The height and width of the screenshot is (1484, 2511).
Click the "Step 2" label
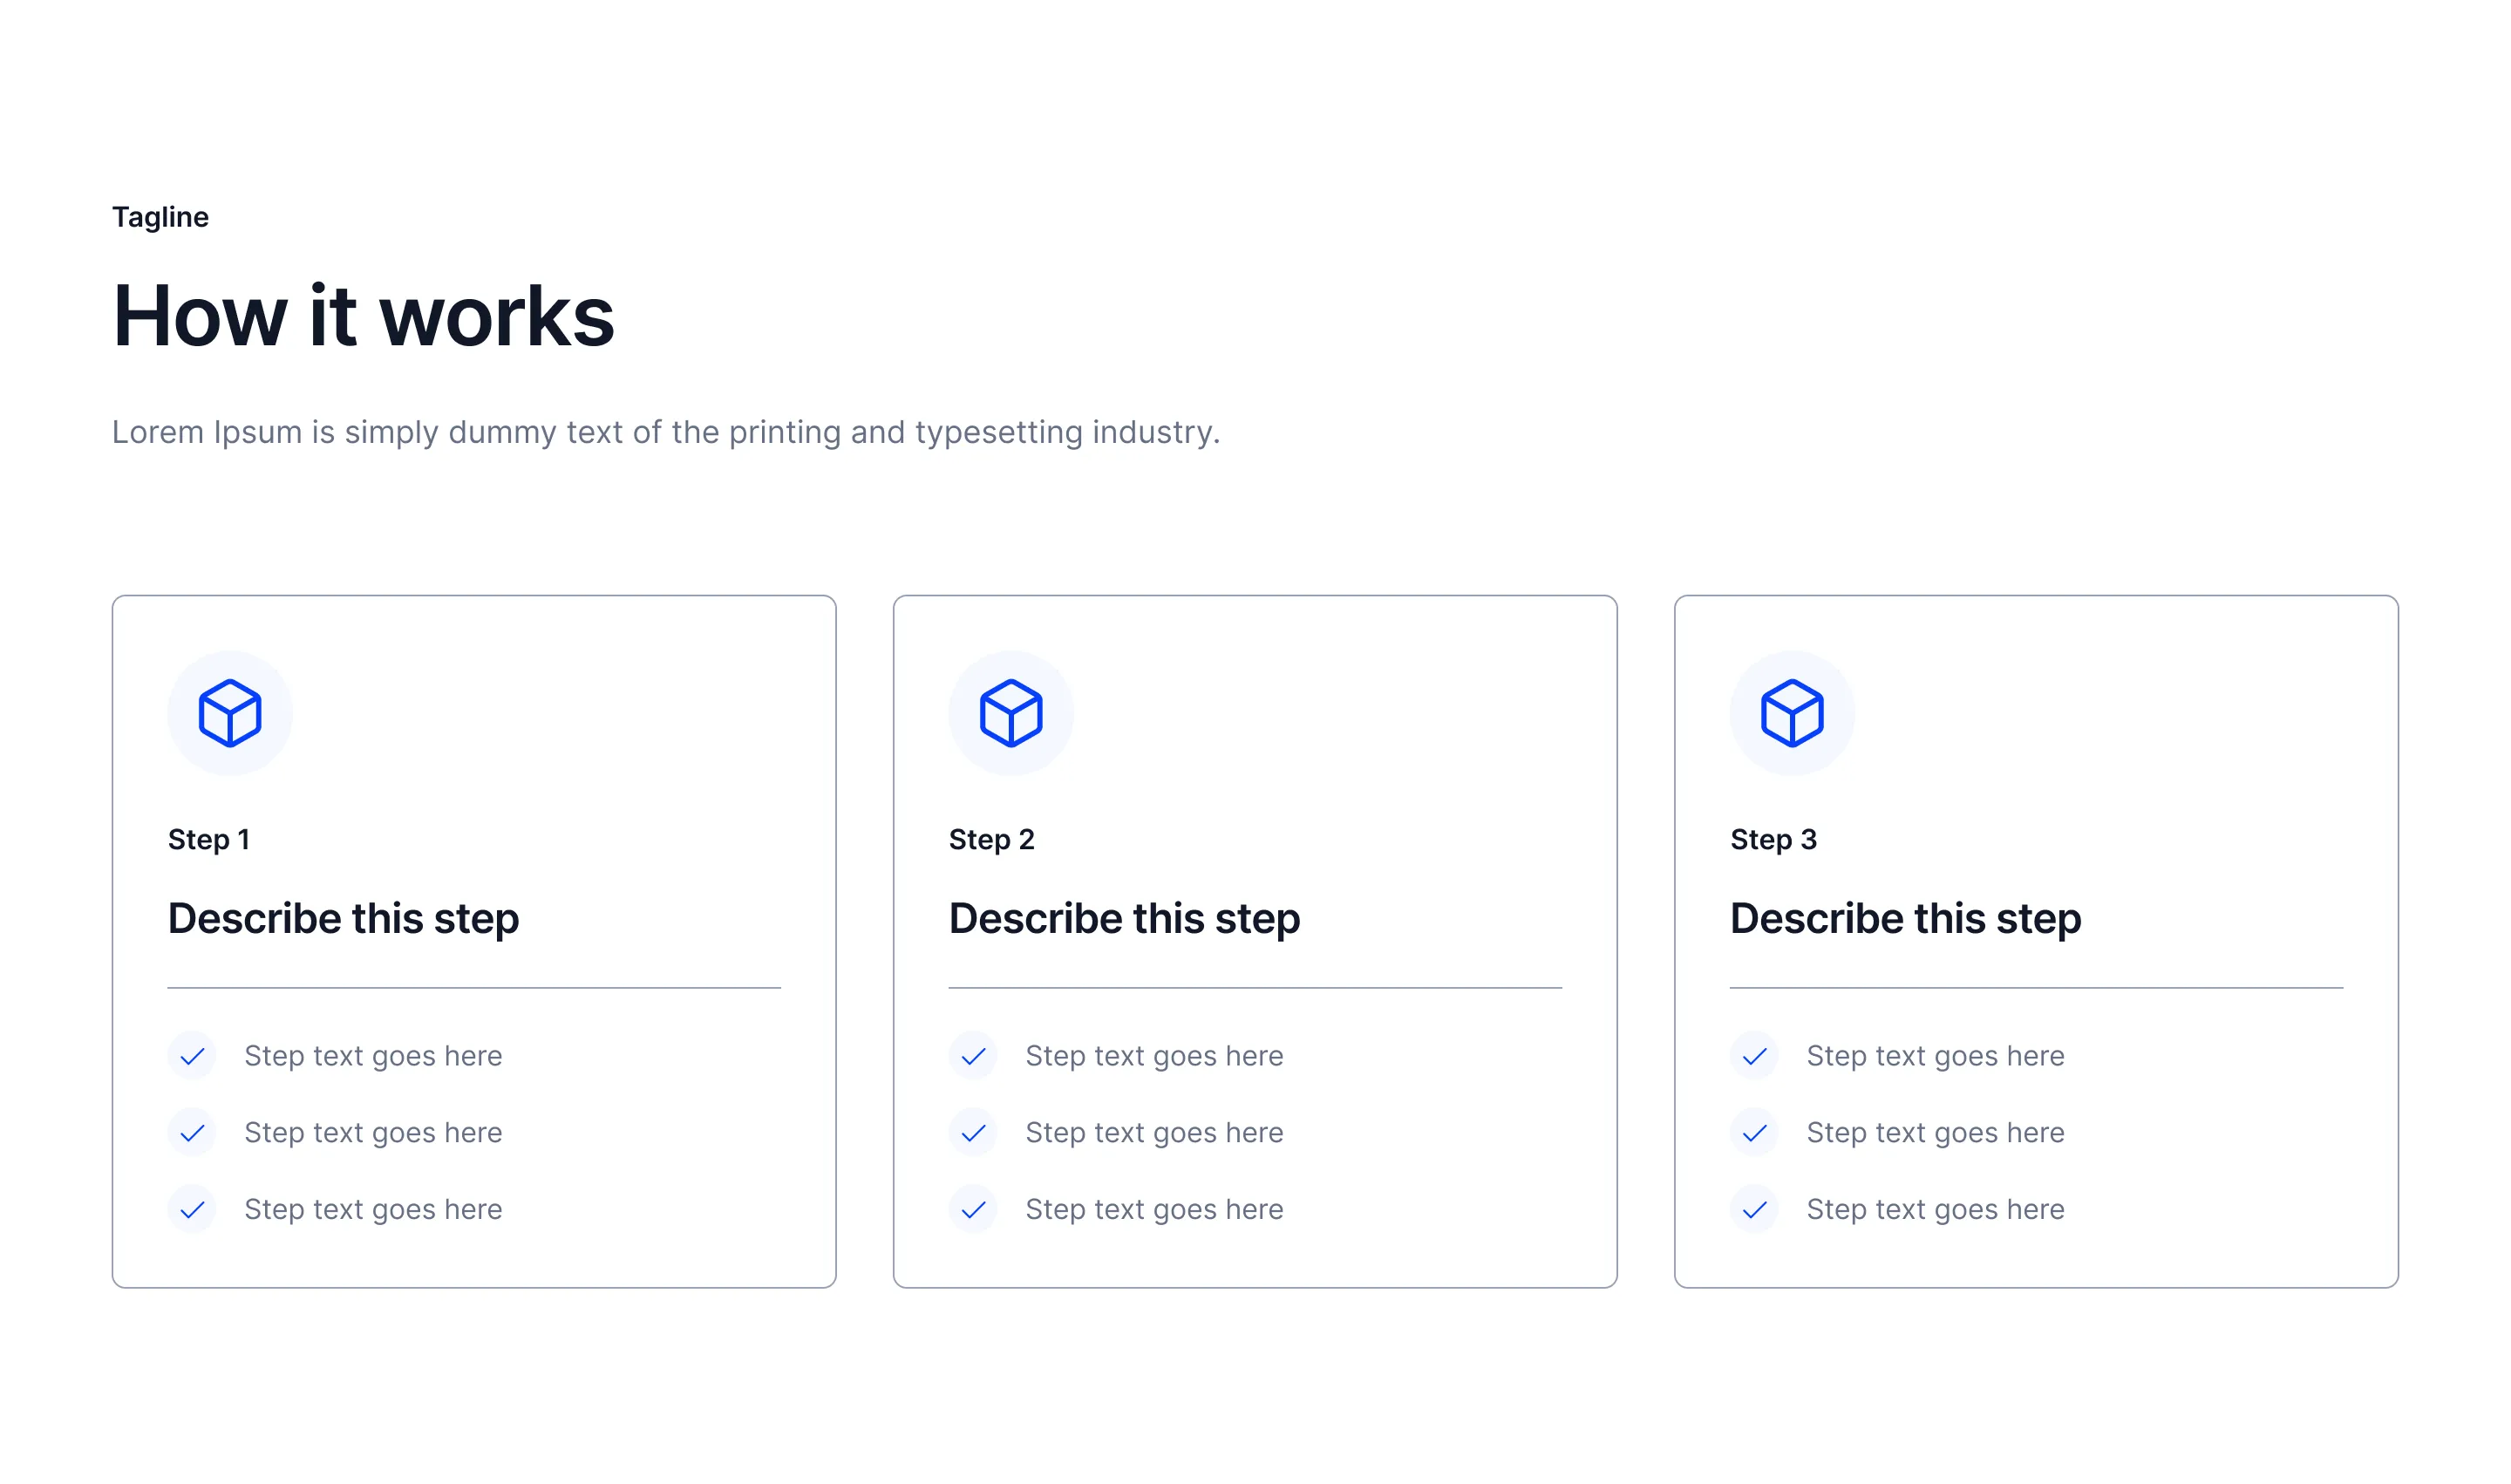click(x=991, y=840)
